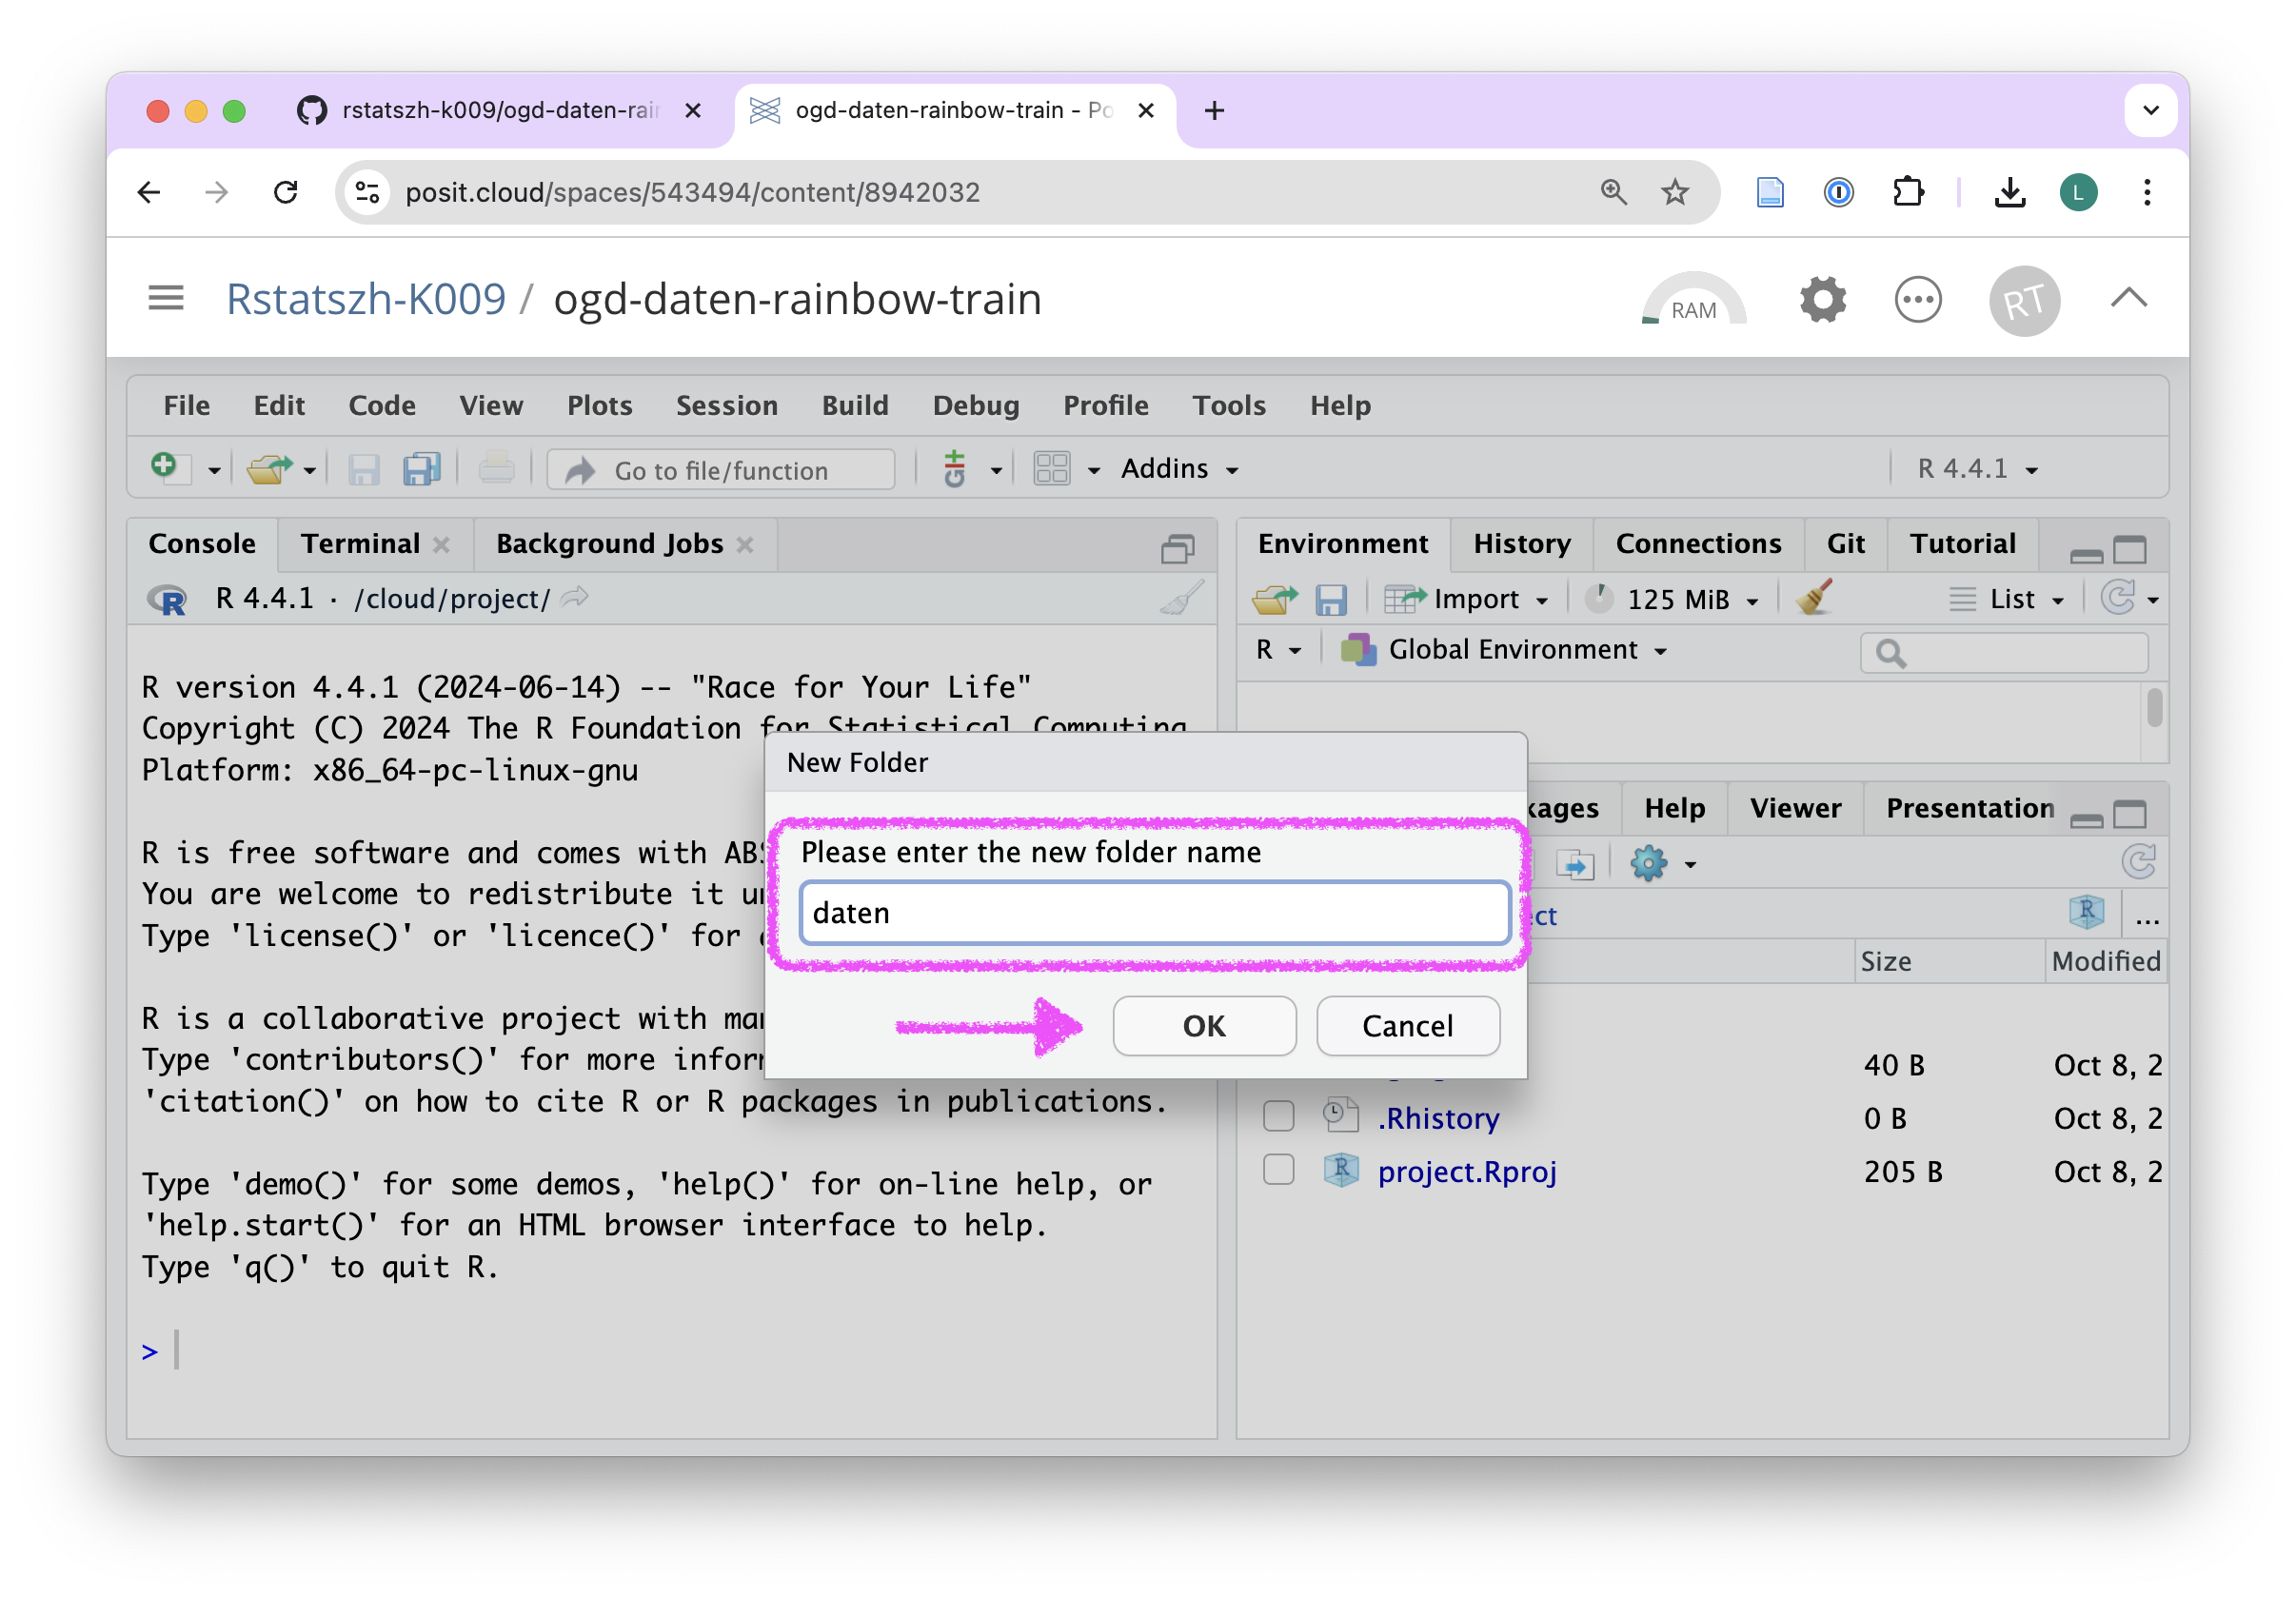Open the Import Dataset dropdown
The width and height of the screenshot is (2296, 1597).
1467,599
